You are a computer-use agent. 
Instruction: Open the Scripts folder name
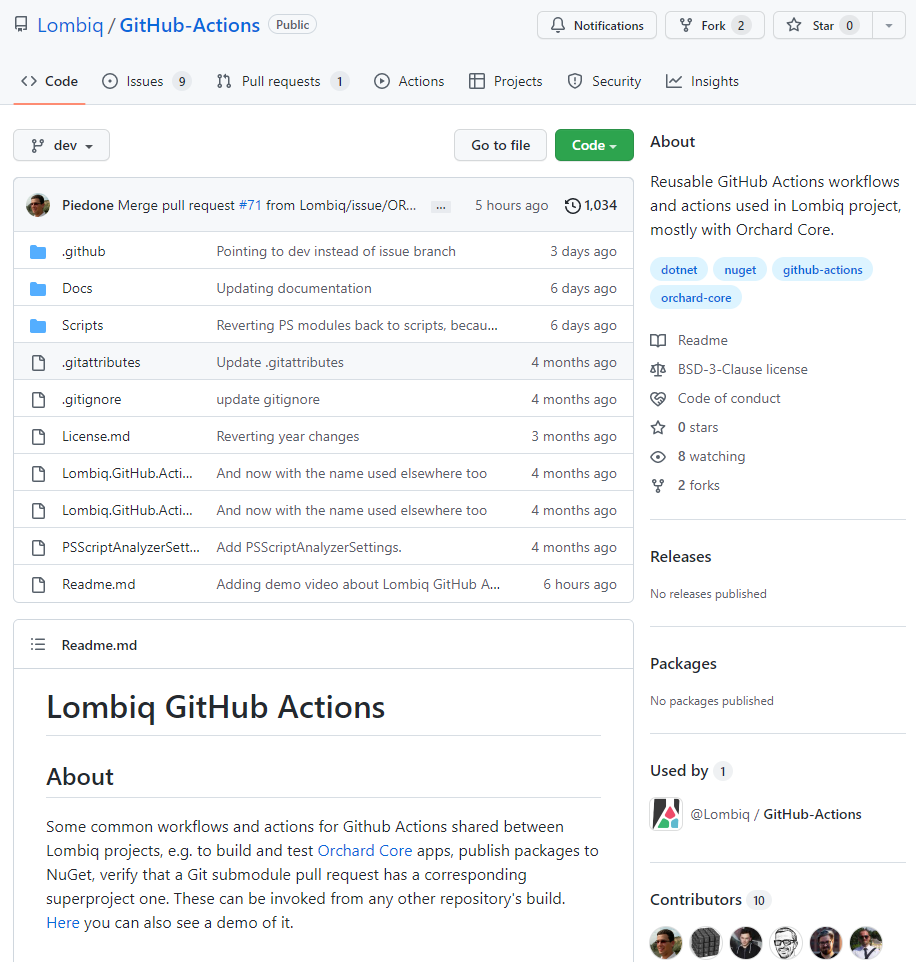82,325
